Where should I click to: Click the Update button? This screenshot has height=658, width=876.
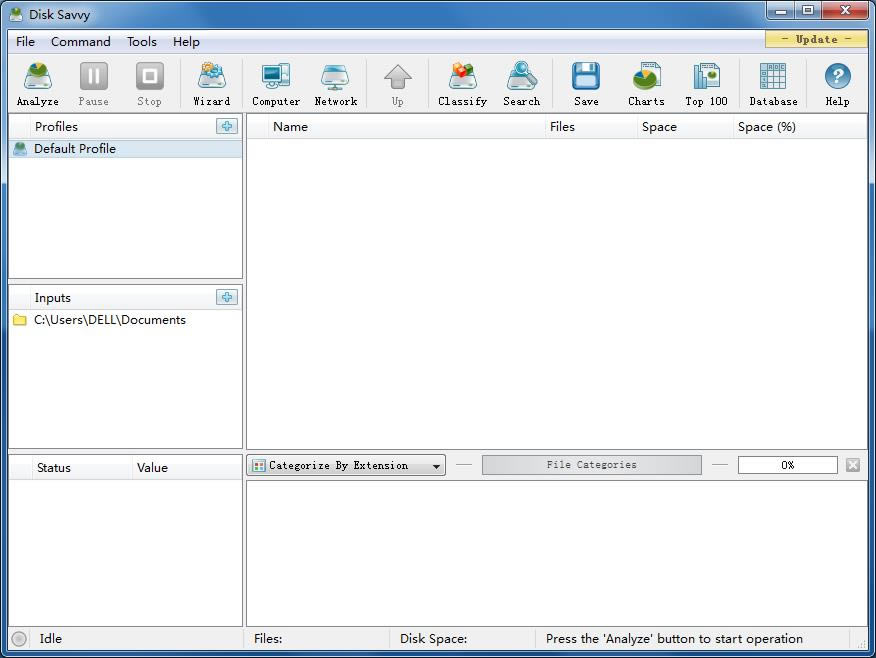(816, 39)
